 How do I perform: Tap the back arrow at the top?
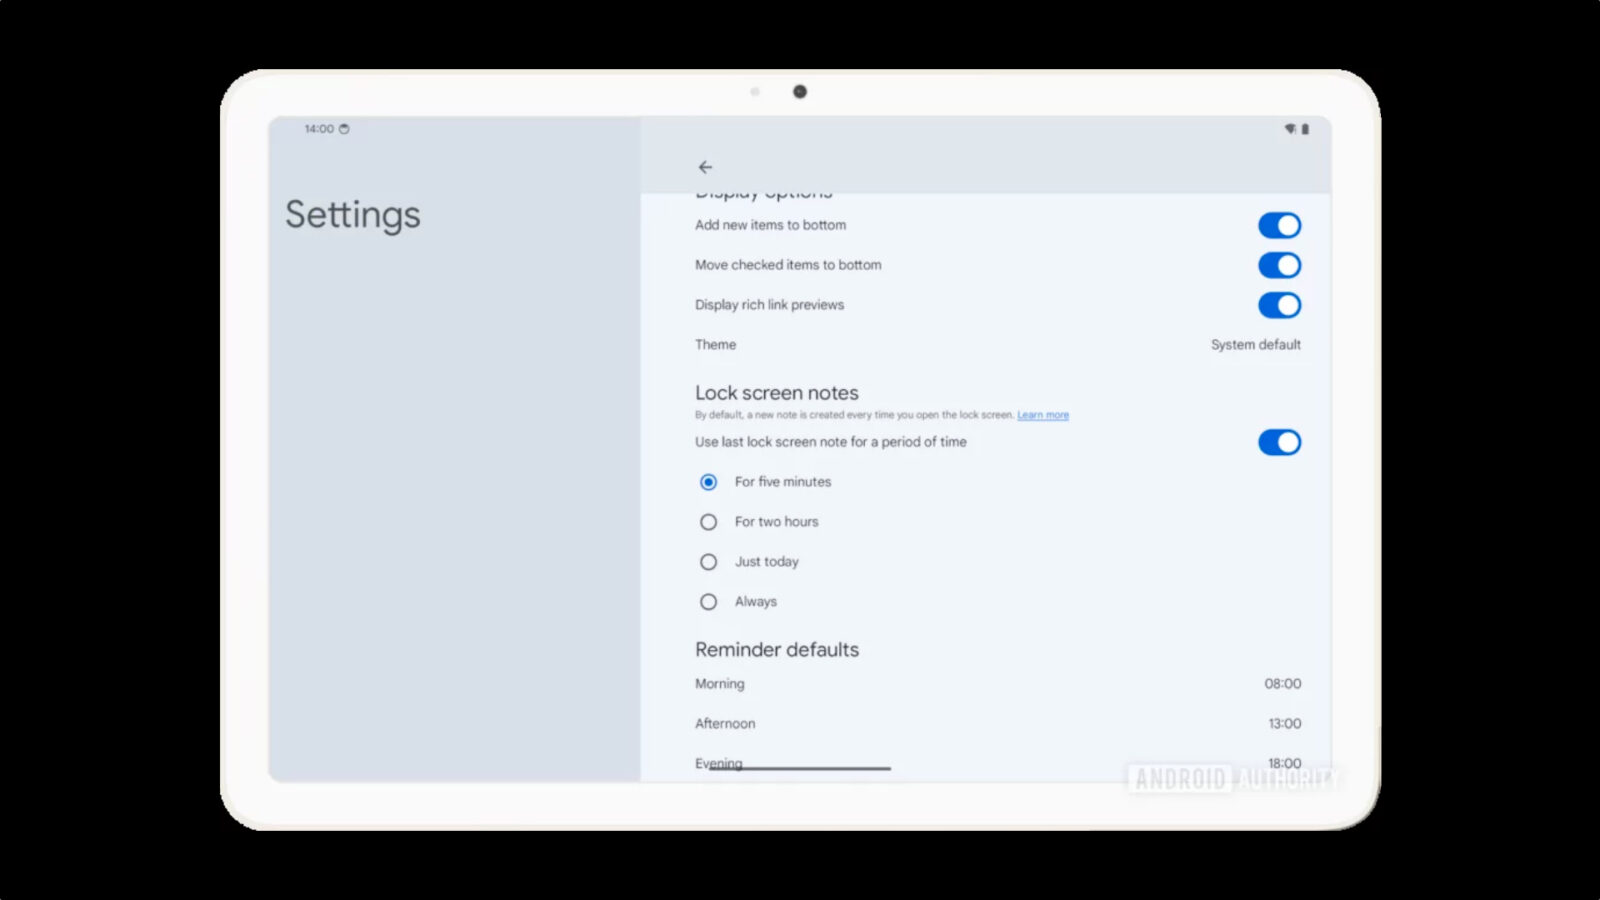click(706, 167)
